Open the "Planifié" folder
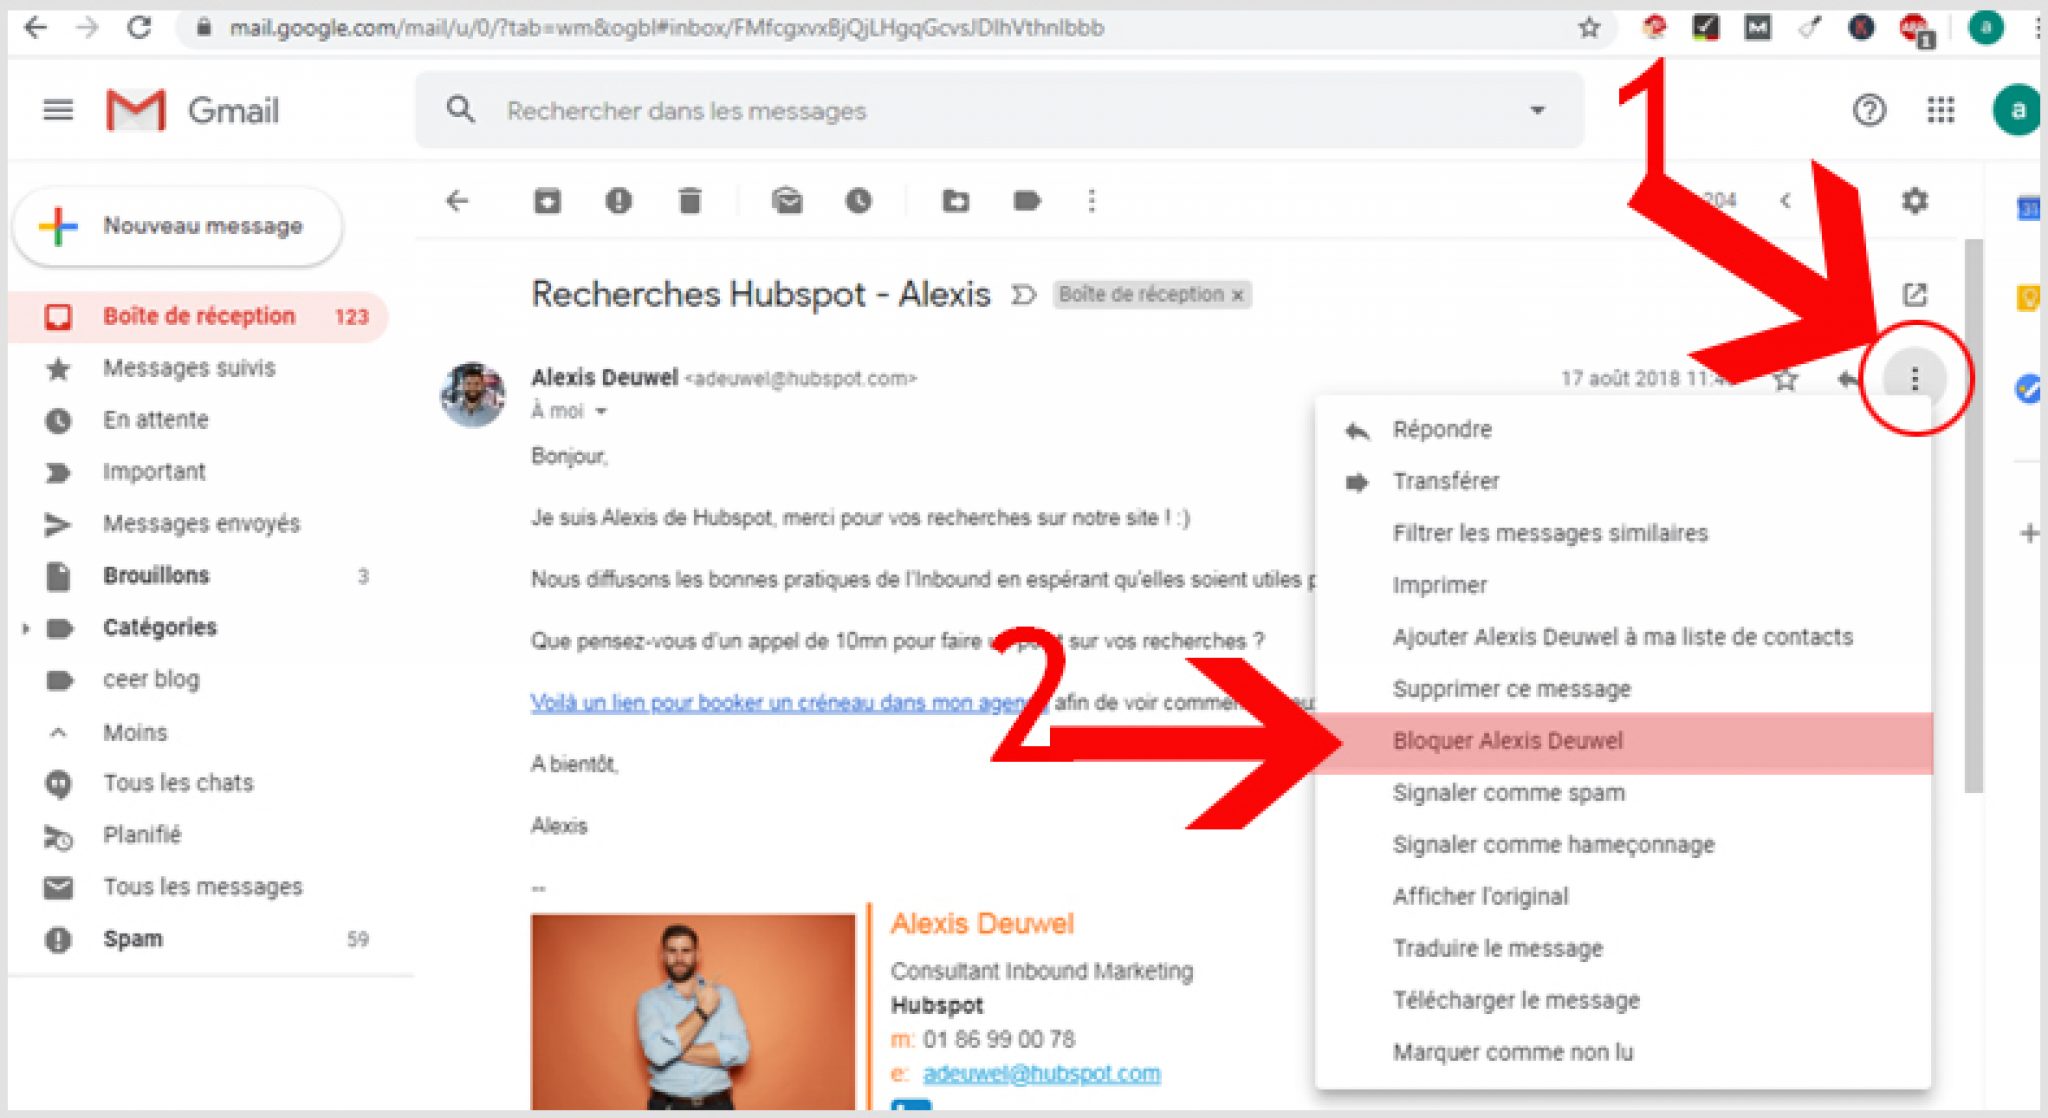2048x1118 pixels. pos(198,835)
